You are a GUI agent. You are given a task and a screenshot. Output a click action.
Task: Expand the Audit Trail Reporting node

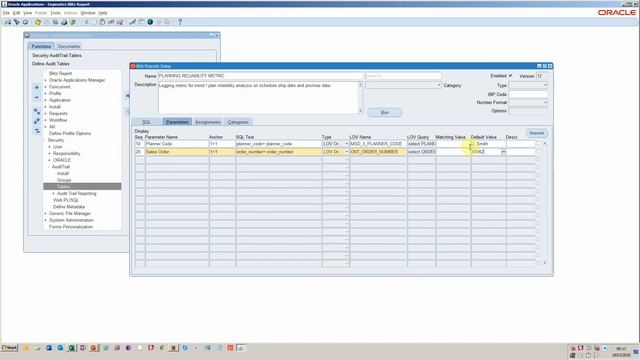point(53,193)
